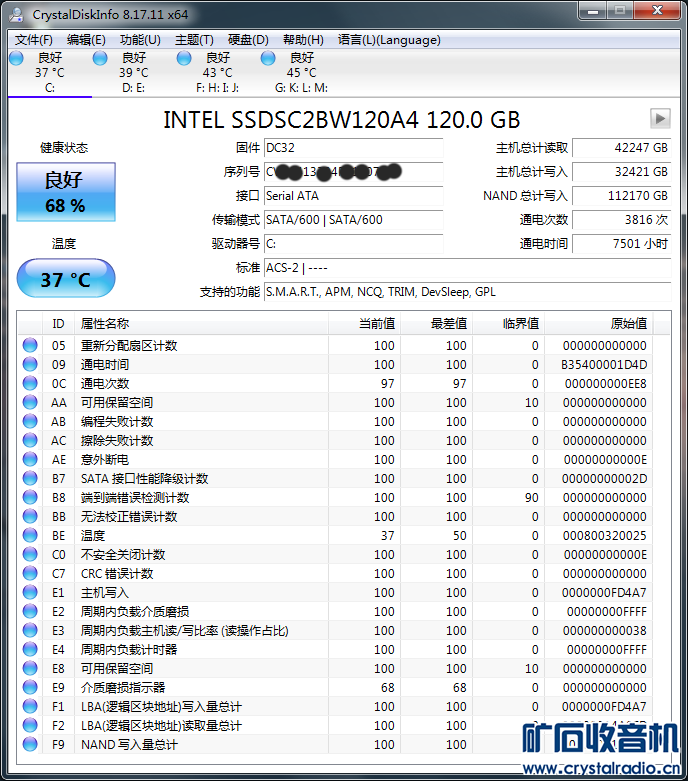The height and width of the screenshot is (781, 688).
Task: Click the NAND 总计写入 value 112170 GB
Action: coord(622,196)
